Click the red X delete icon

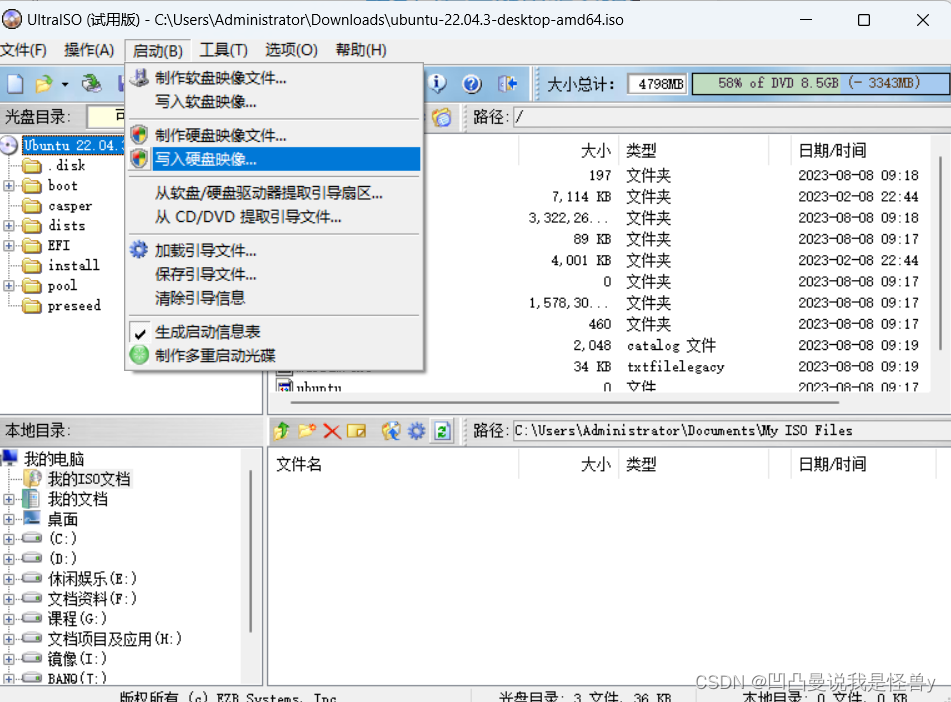coord(332,431)
